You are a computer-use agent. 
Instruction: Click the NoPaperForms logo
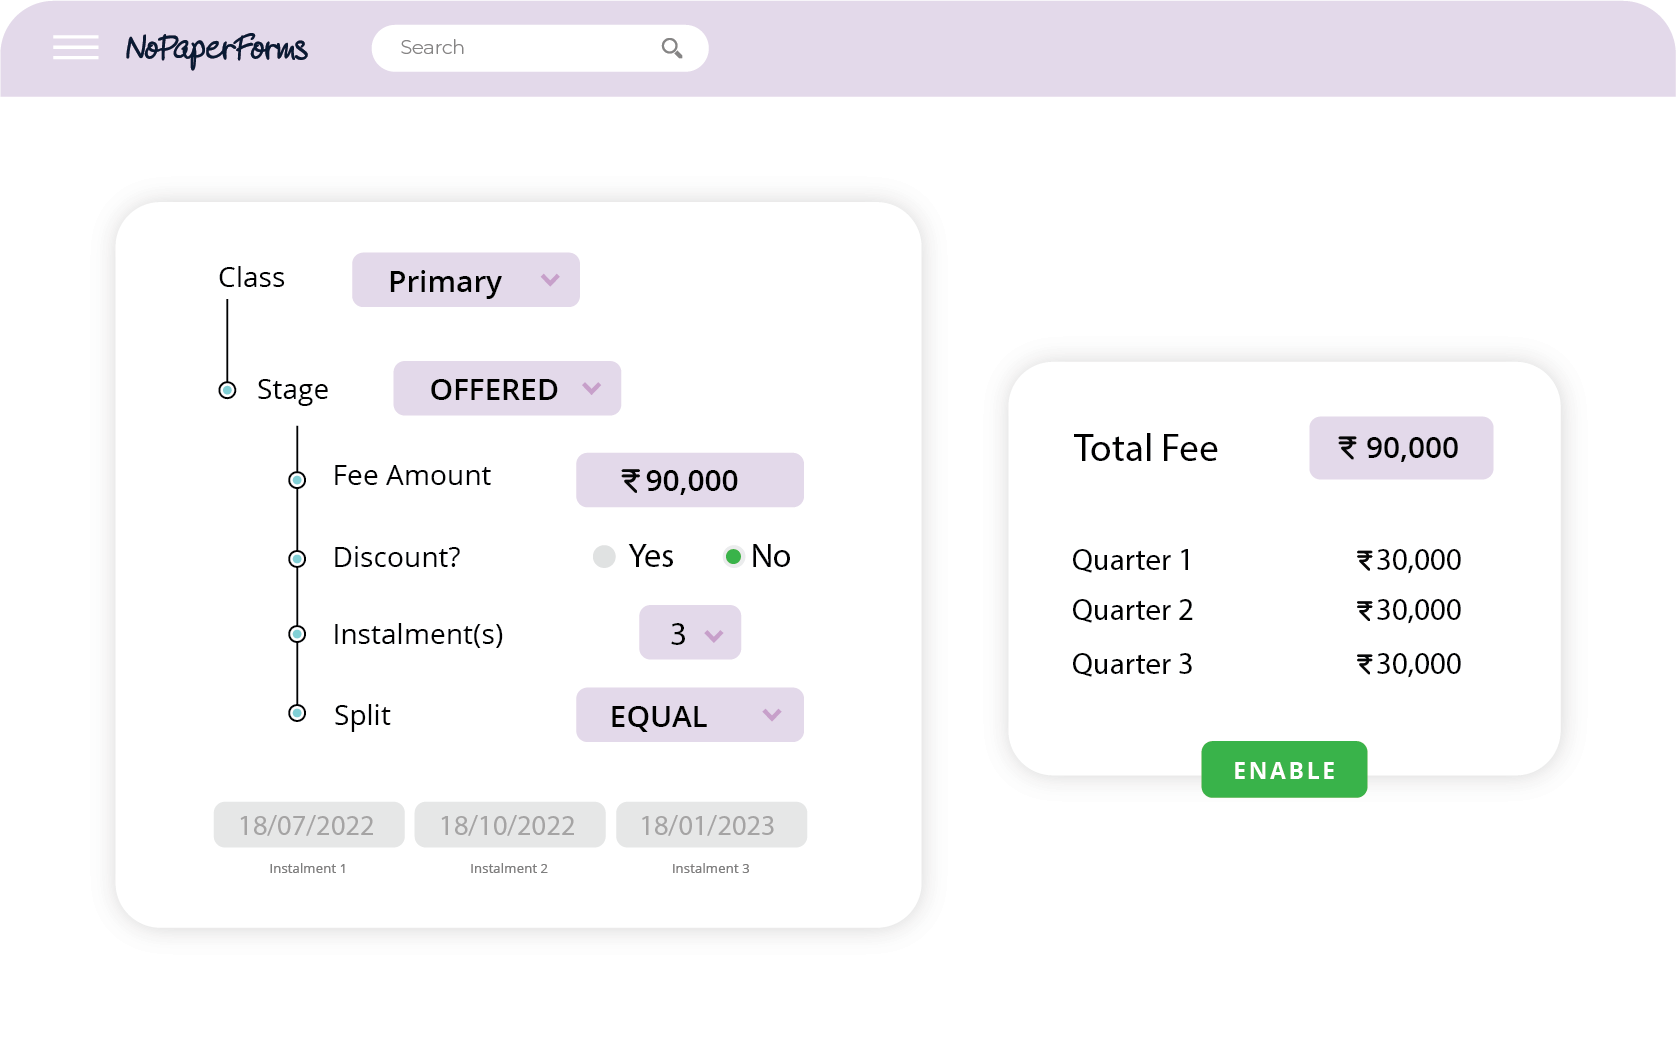tap(216, 48)
